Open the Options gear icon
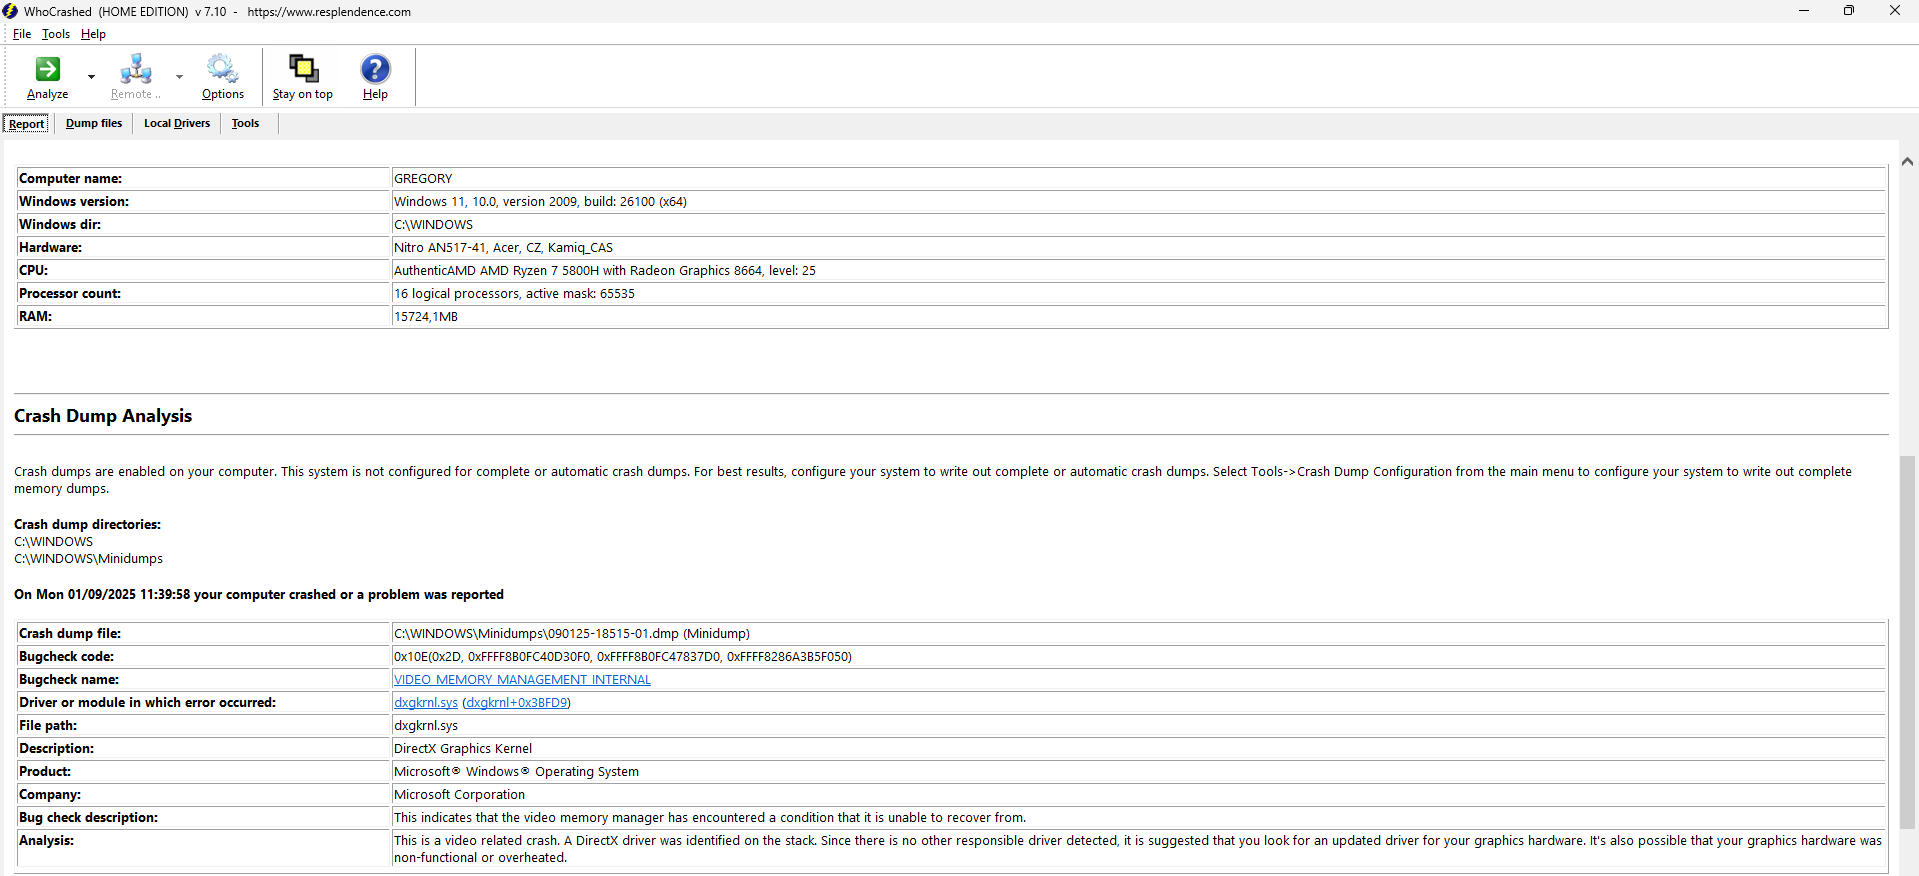Viewport: 1919px width, 876px height. (222, 69)
